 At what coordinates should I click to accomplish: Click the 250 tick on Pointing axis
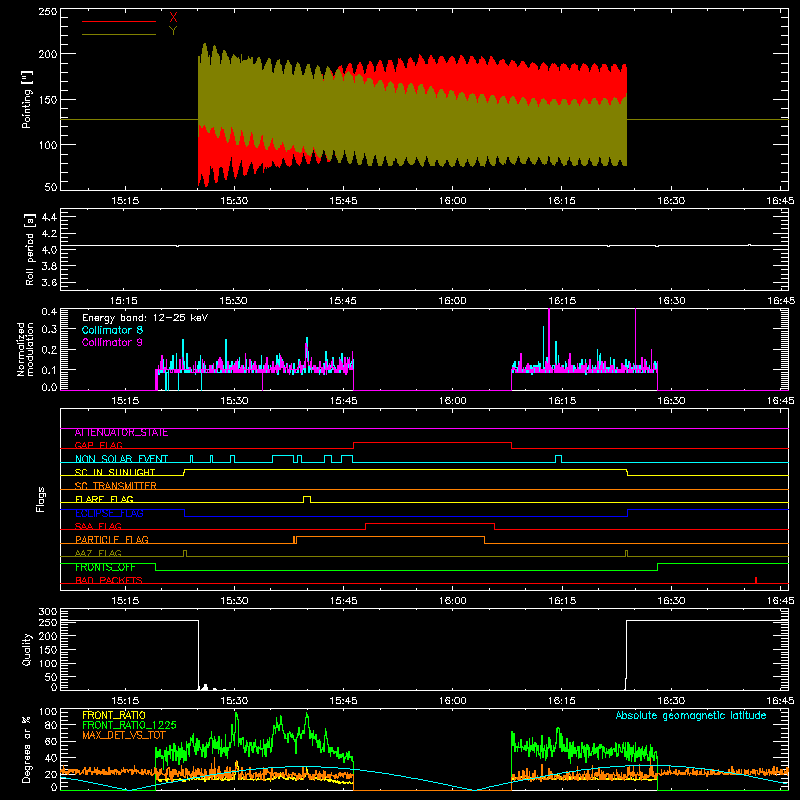tap(47, 12)
